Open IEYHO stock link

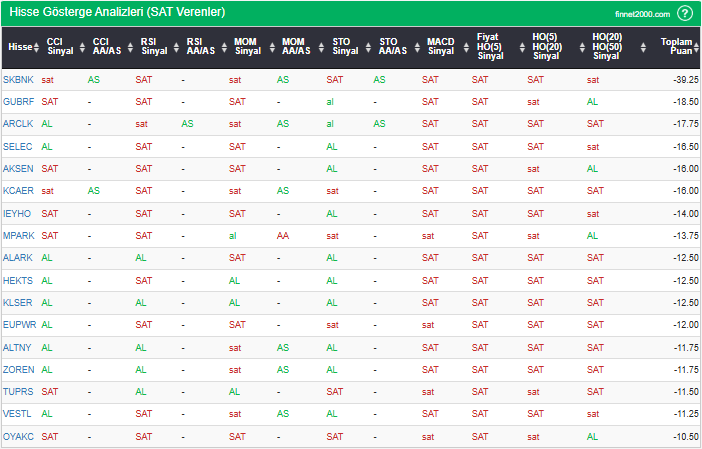[x=17, y=214]
